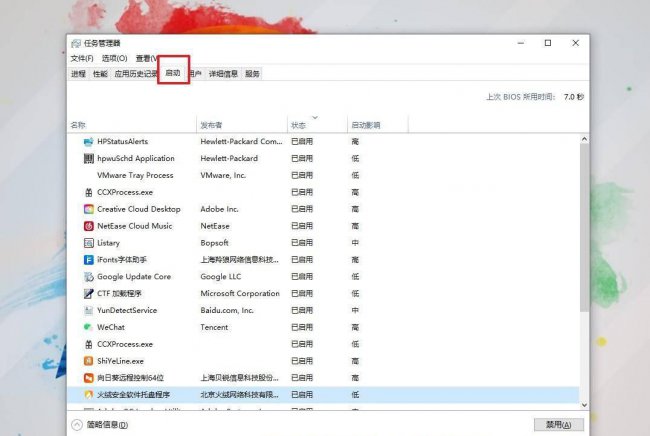Image resolution: width=650 pixels, height=436 pixels.
Task: Click the Google Update Core icon
Action: (88, 277)
